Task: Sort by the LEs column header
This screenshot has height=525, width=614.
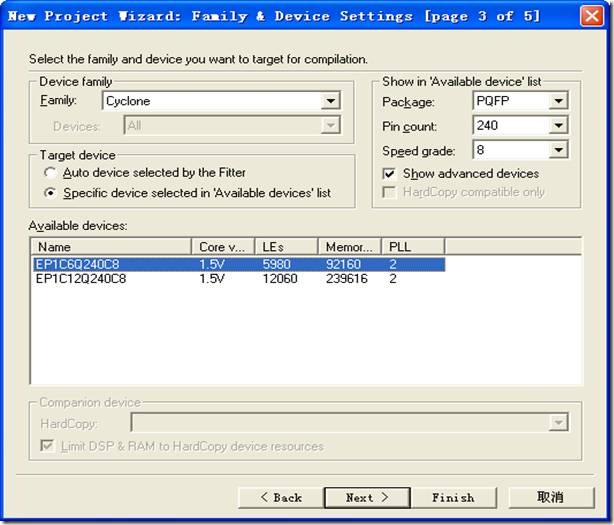Action: [x=286, y=246]
